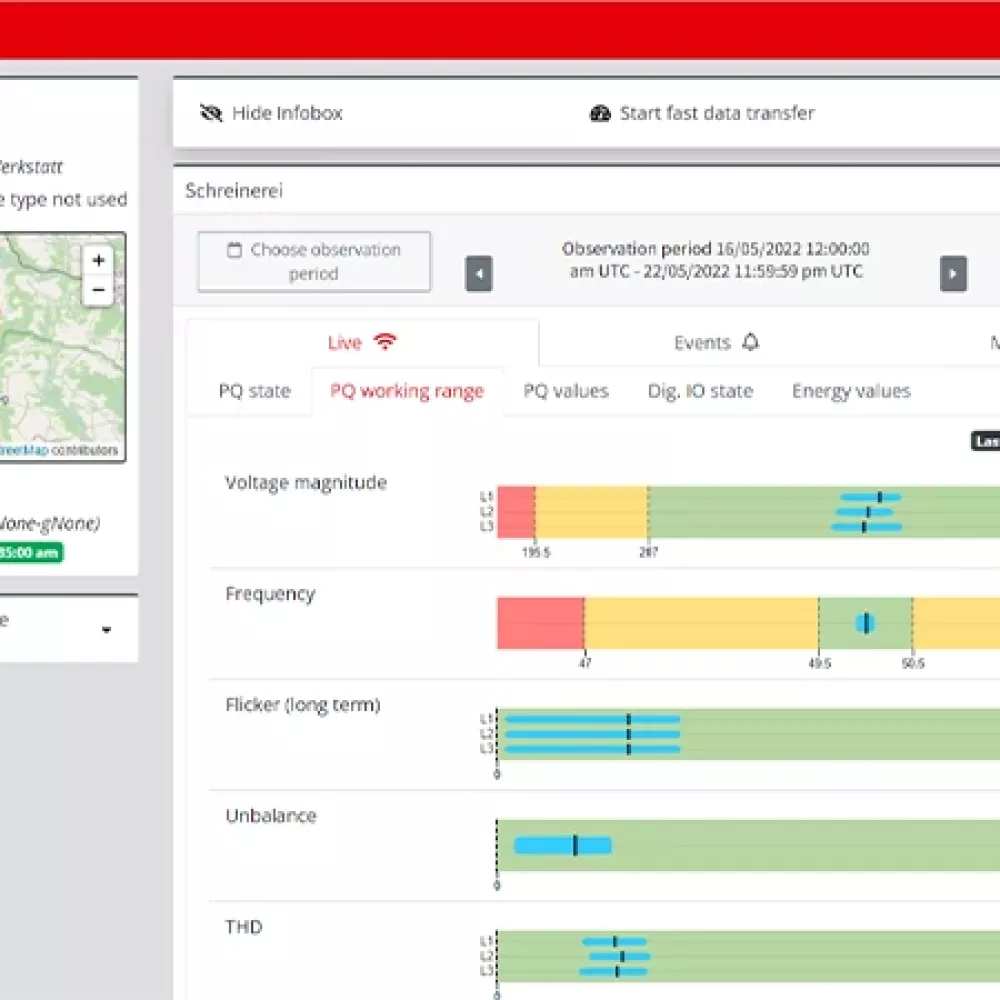Click the calendar icon on Choose observation period
Viewport: 1000px width, 1000px height.
coord(235,250)
